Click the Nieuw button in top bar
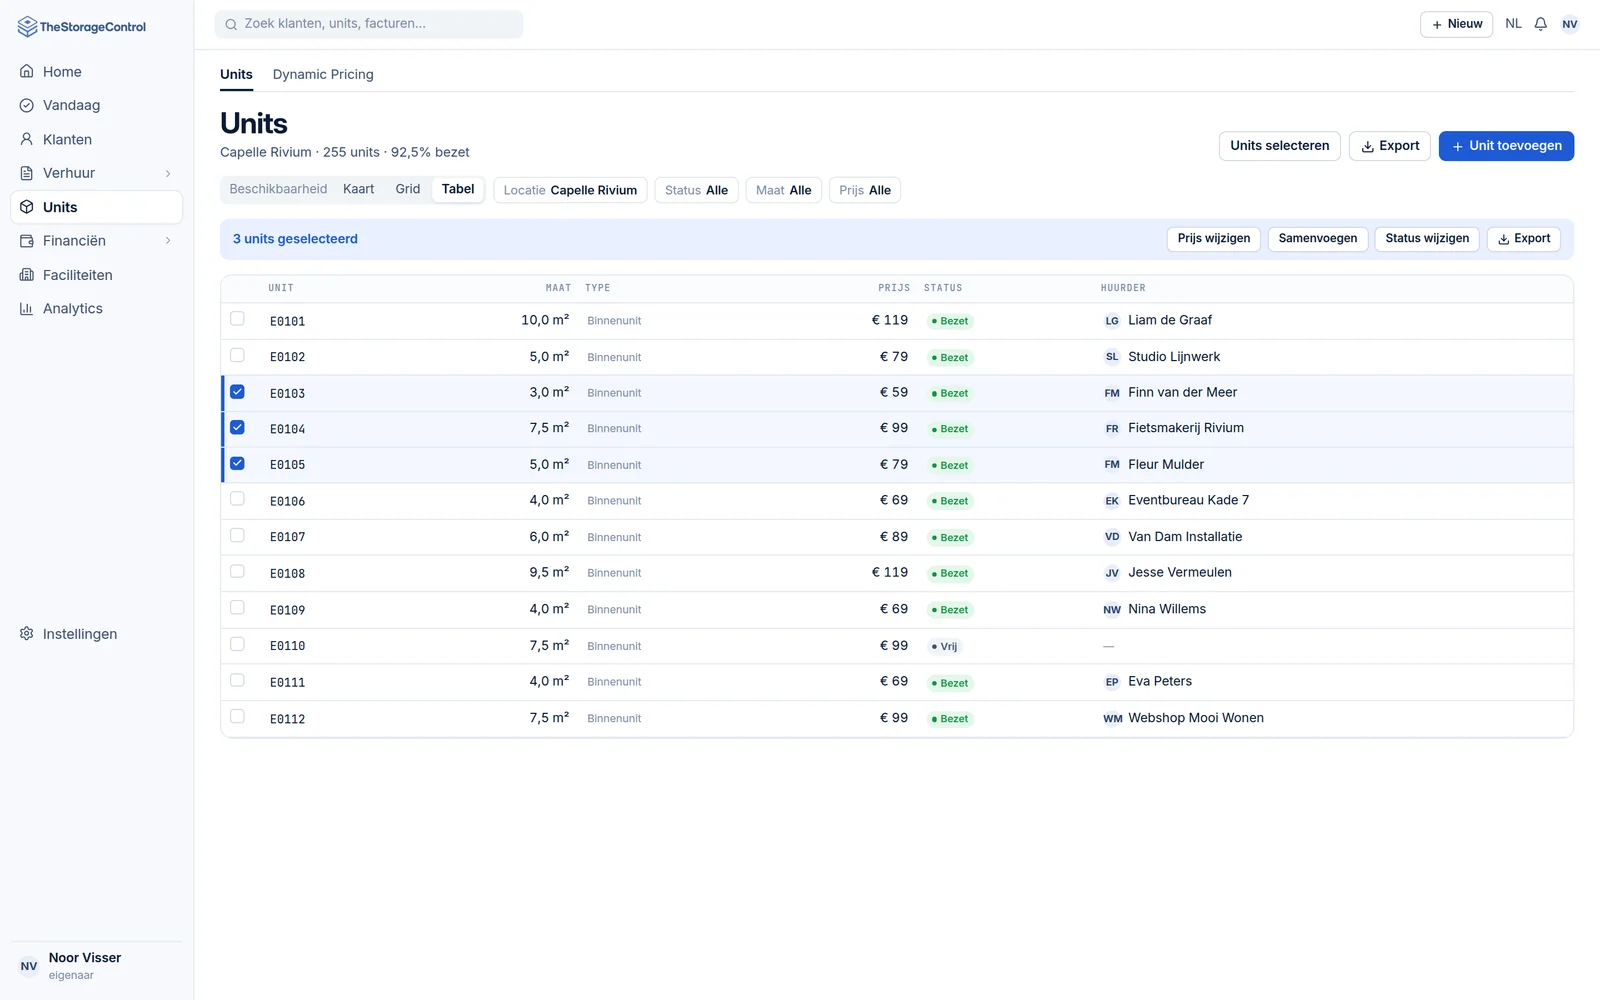This screenshot has width=1600, height=1000. pos(1457,24)
